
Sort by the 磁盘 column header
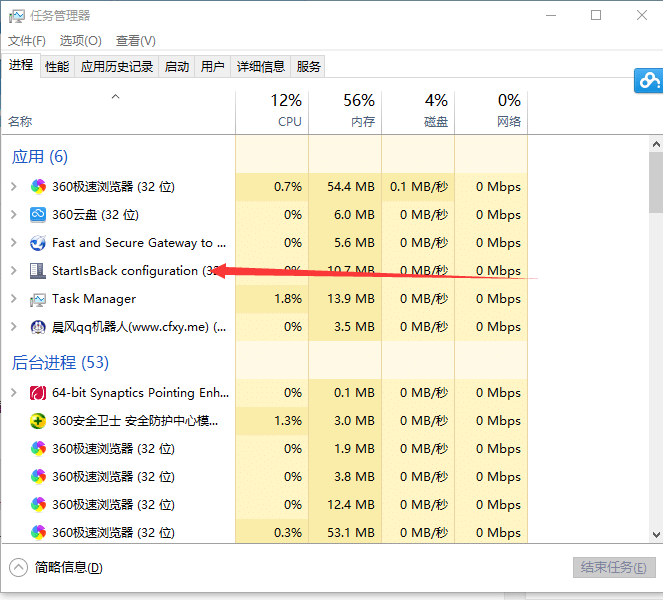[x=418, y=112]
